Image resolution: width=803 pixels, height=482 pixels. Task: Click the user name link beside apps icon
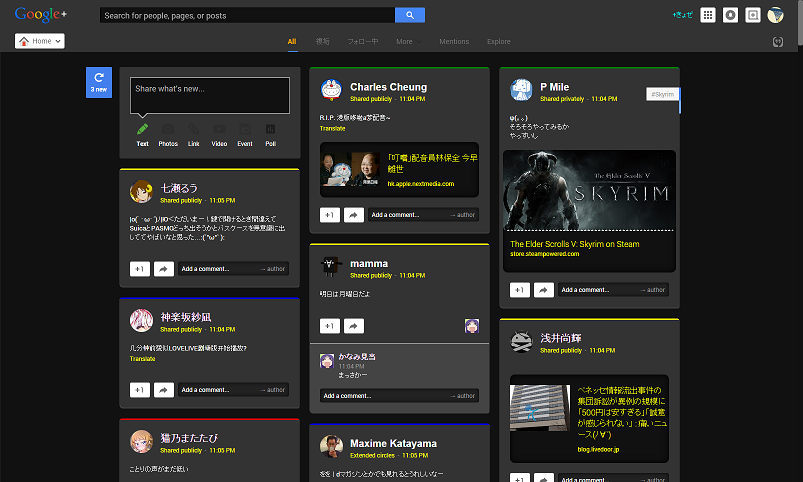click(682, 15)
